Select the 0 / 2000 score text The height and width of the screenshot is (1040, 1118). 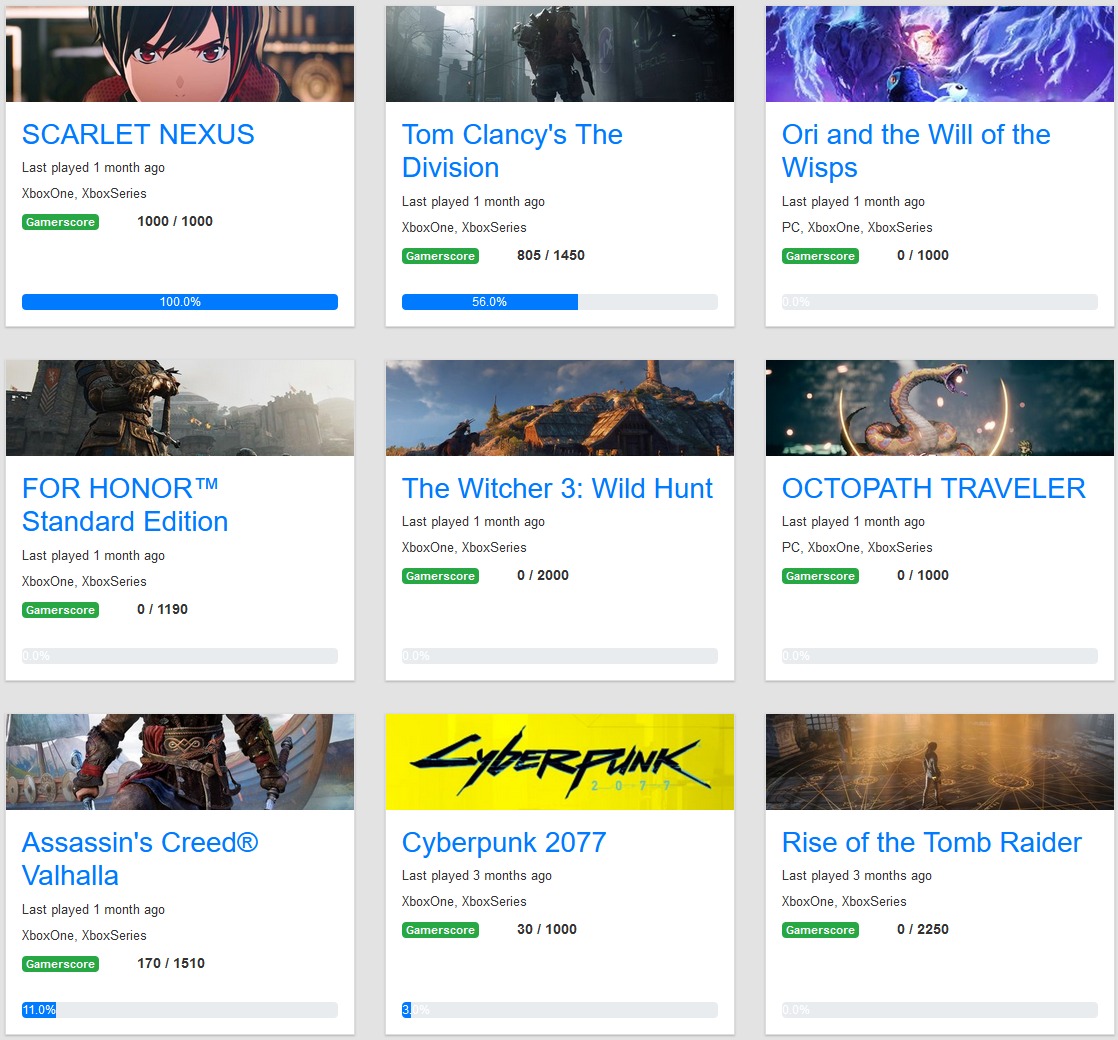point(543,575)
